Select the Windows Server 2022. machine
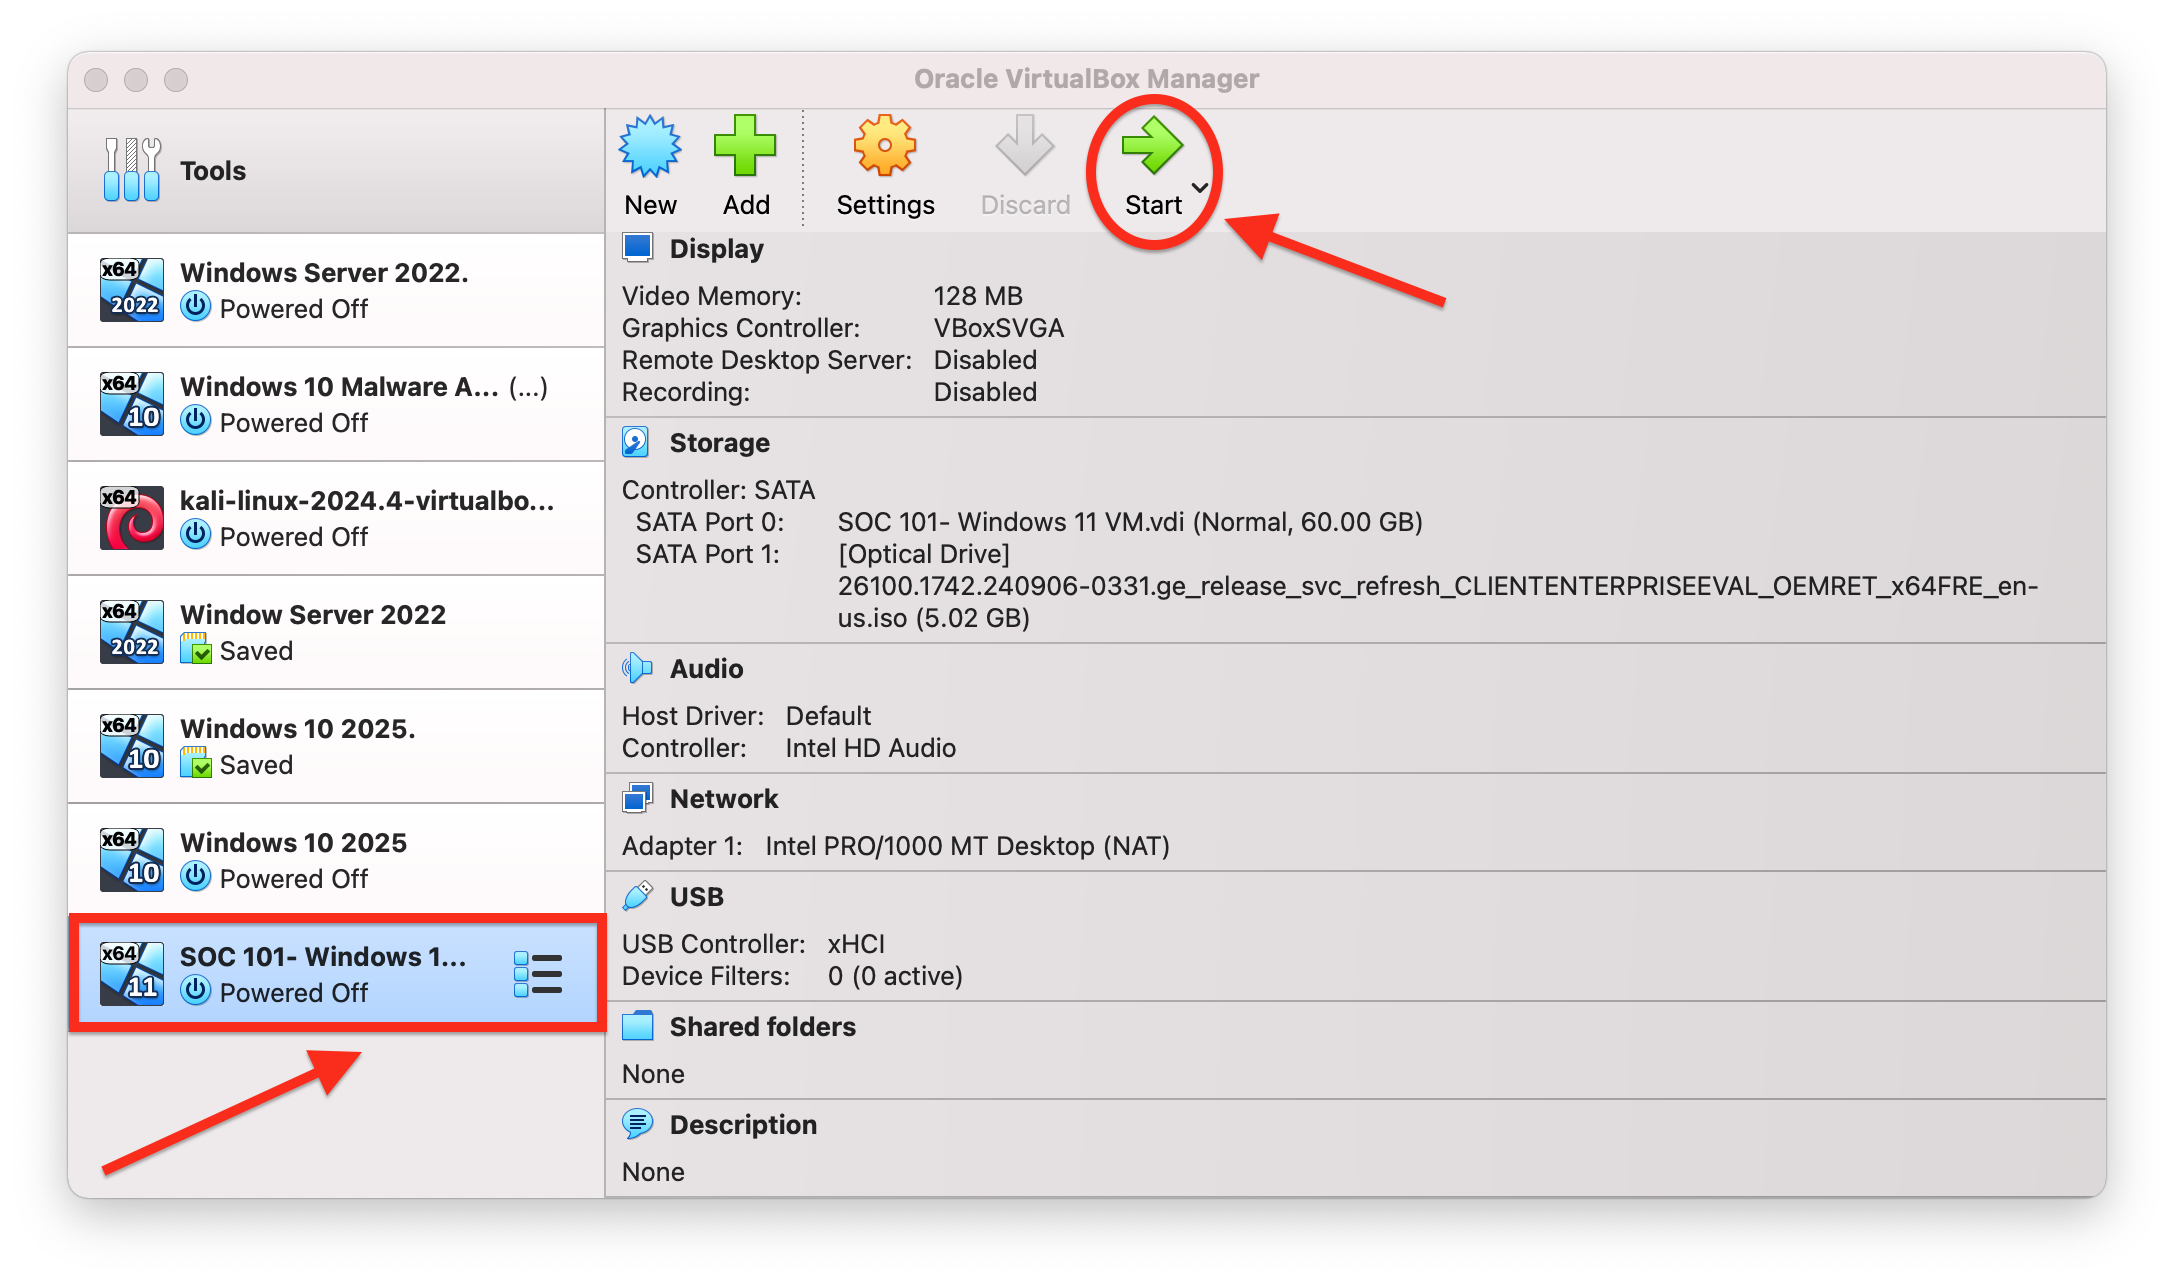Image resolution: width=2174 pixels, height=1282 pixels. pyautogui.click(x=336, y=290)
